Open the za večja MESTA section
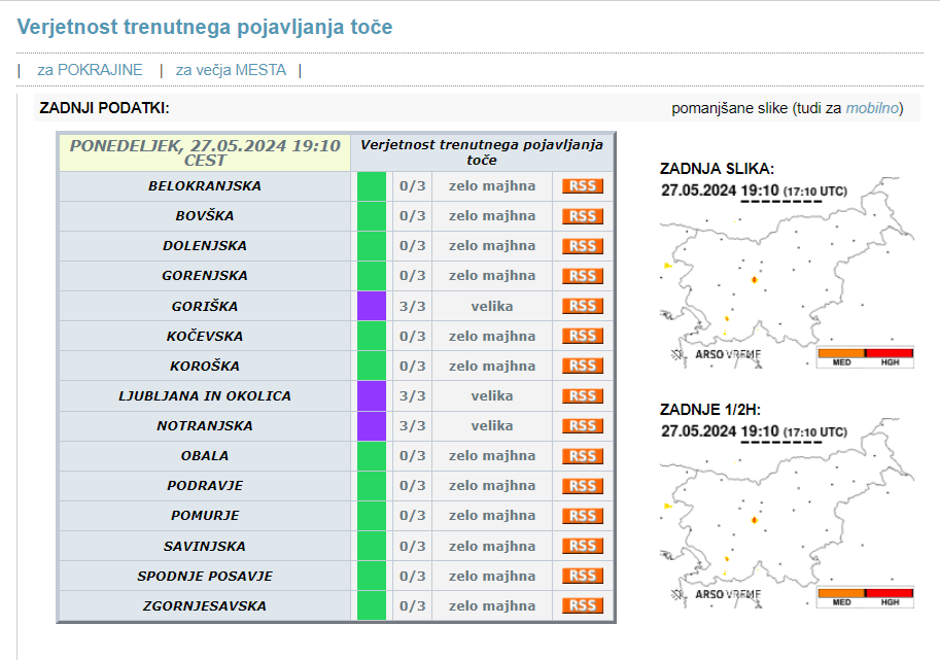The width and height of the screenshot is (940, 660). [x=230, y=69]
